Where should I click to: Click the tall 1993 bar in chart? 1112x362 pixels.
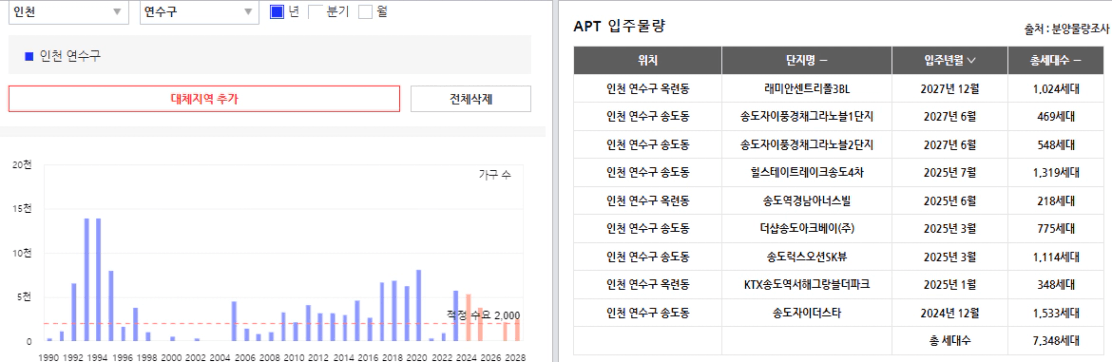87,280
